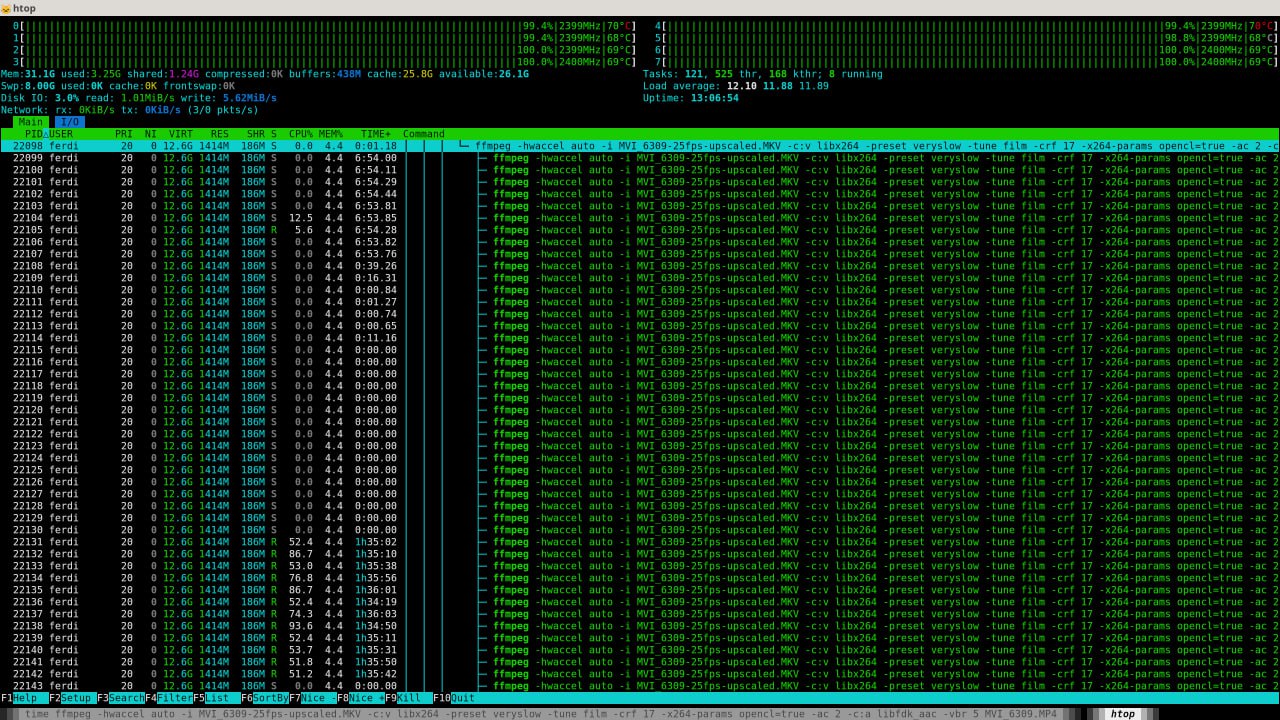Select the highlighted process row PID 22098
1280x720 pixels.
pyautogui.click(x=640, y=146)
